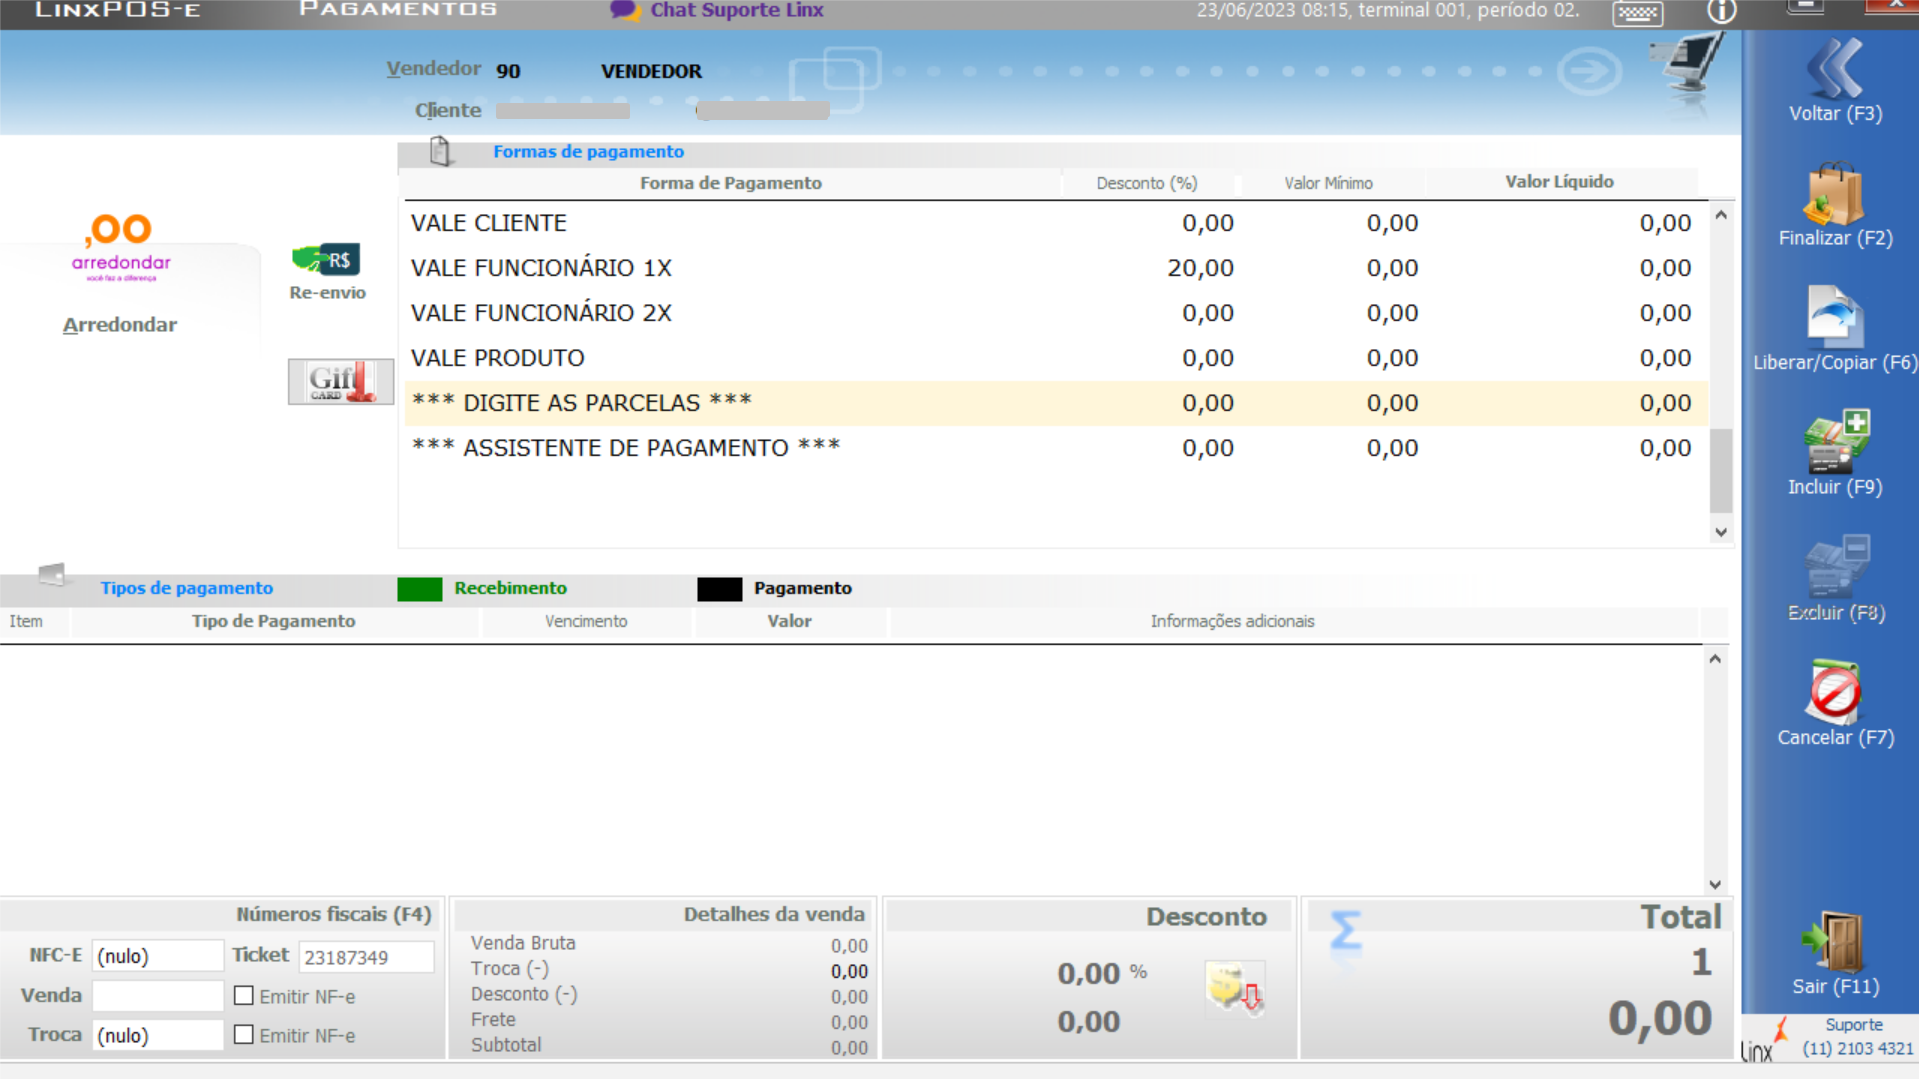
Task: Click the Vendedor label
Action: 433,69
